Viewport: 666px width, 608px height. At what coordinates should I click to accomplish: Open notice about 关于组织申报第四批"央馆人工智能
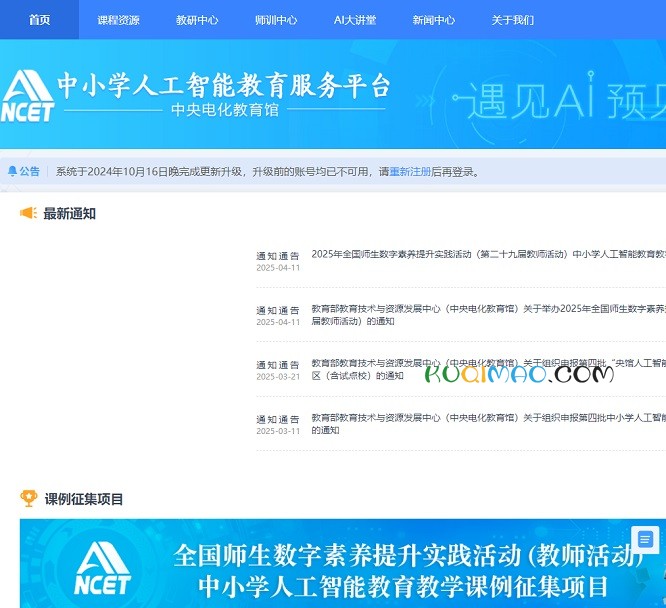coord(488,369)
